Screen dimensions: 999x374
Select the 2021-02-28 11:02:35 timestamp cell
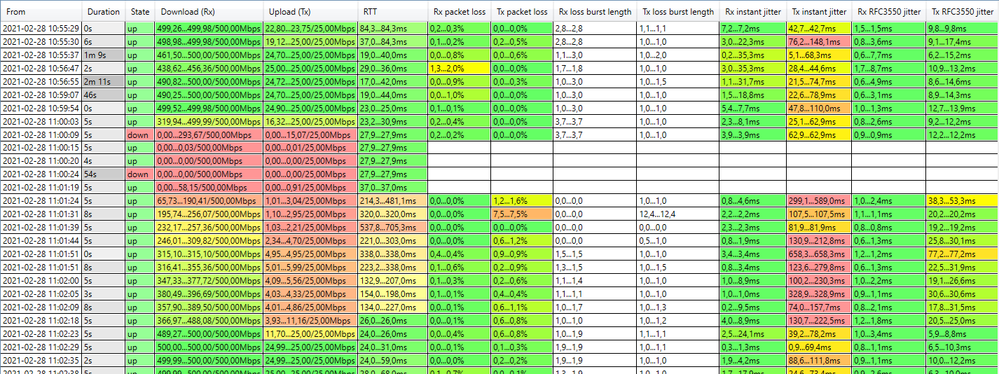41,360
